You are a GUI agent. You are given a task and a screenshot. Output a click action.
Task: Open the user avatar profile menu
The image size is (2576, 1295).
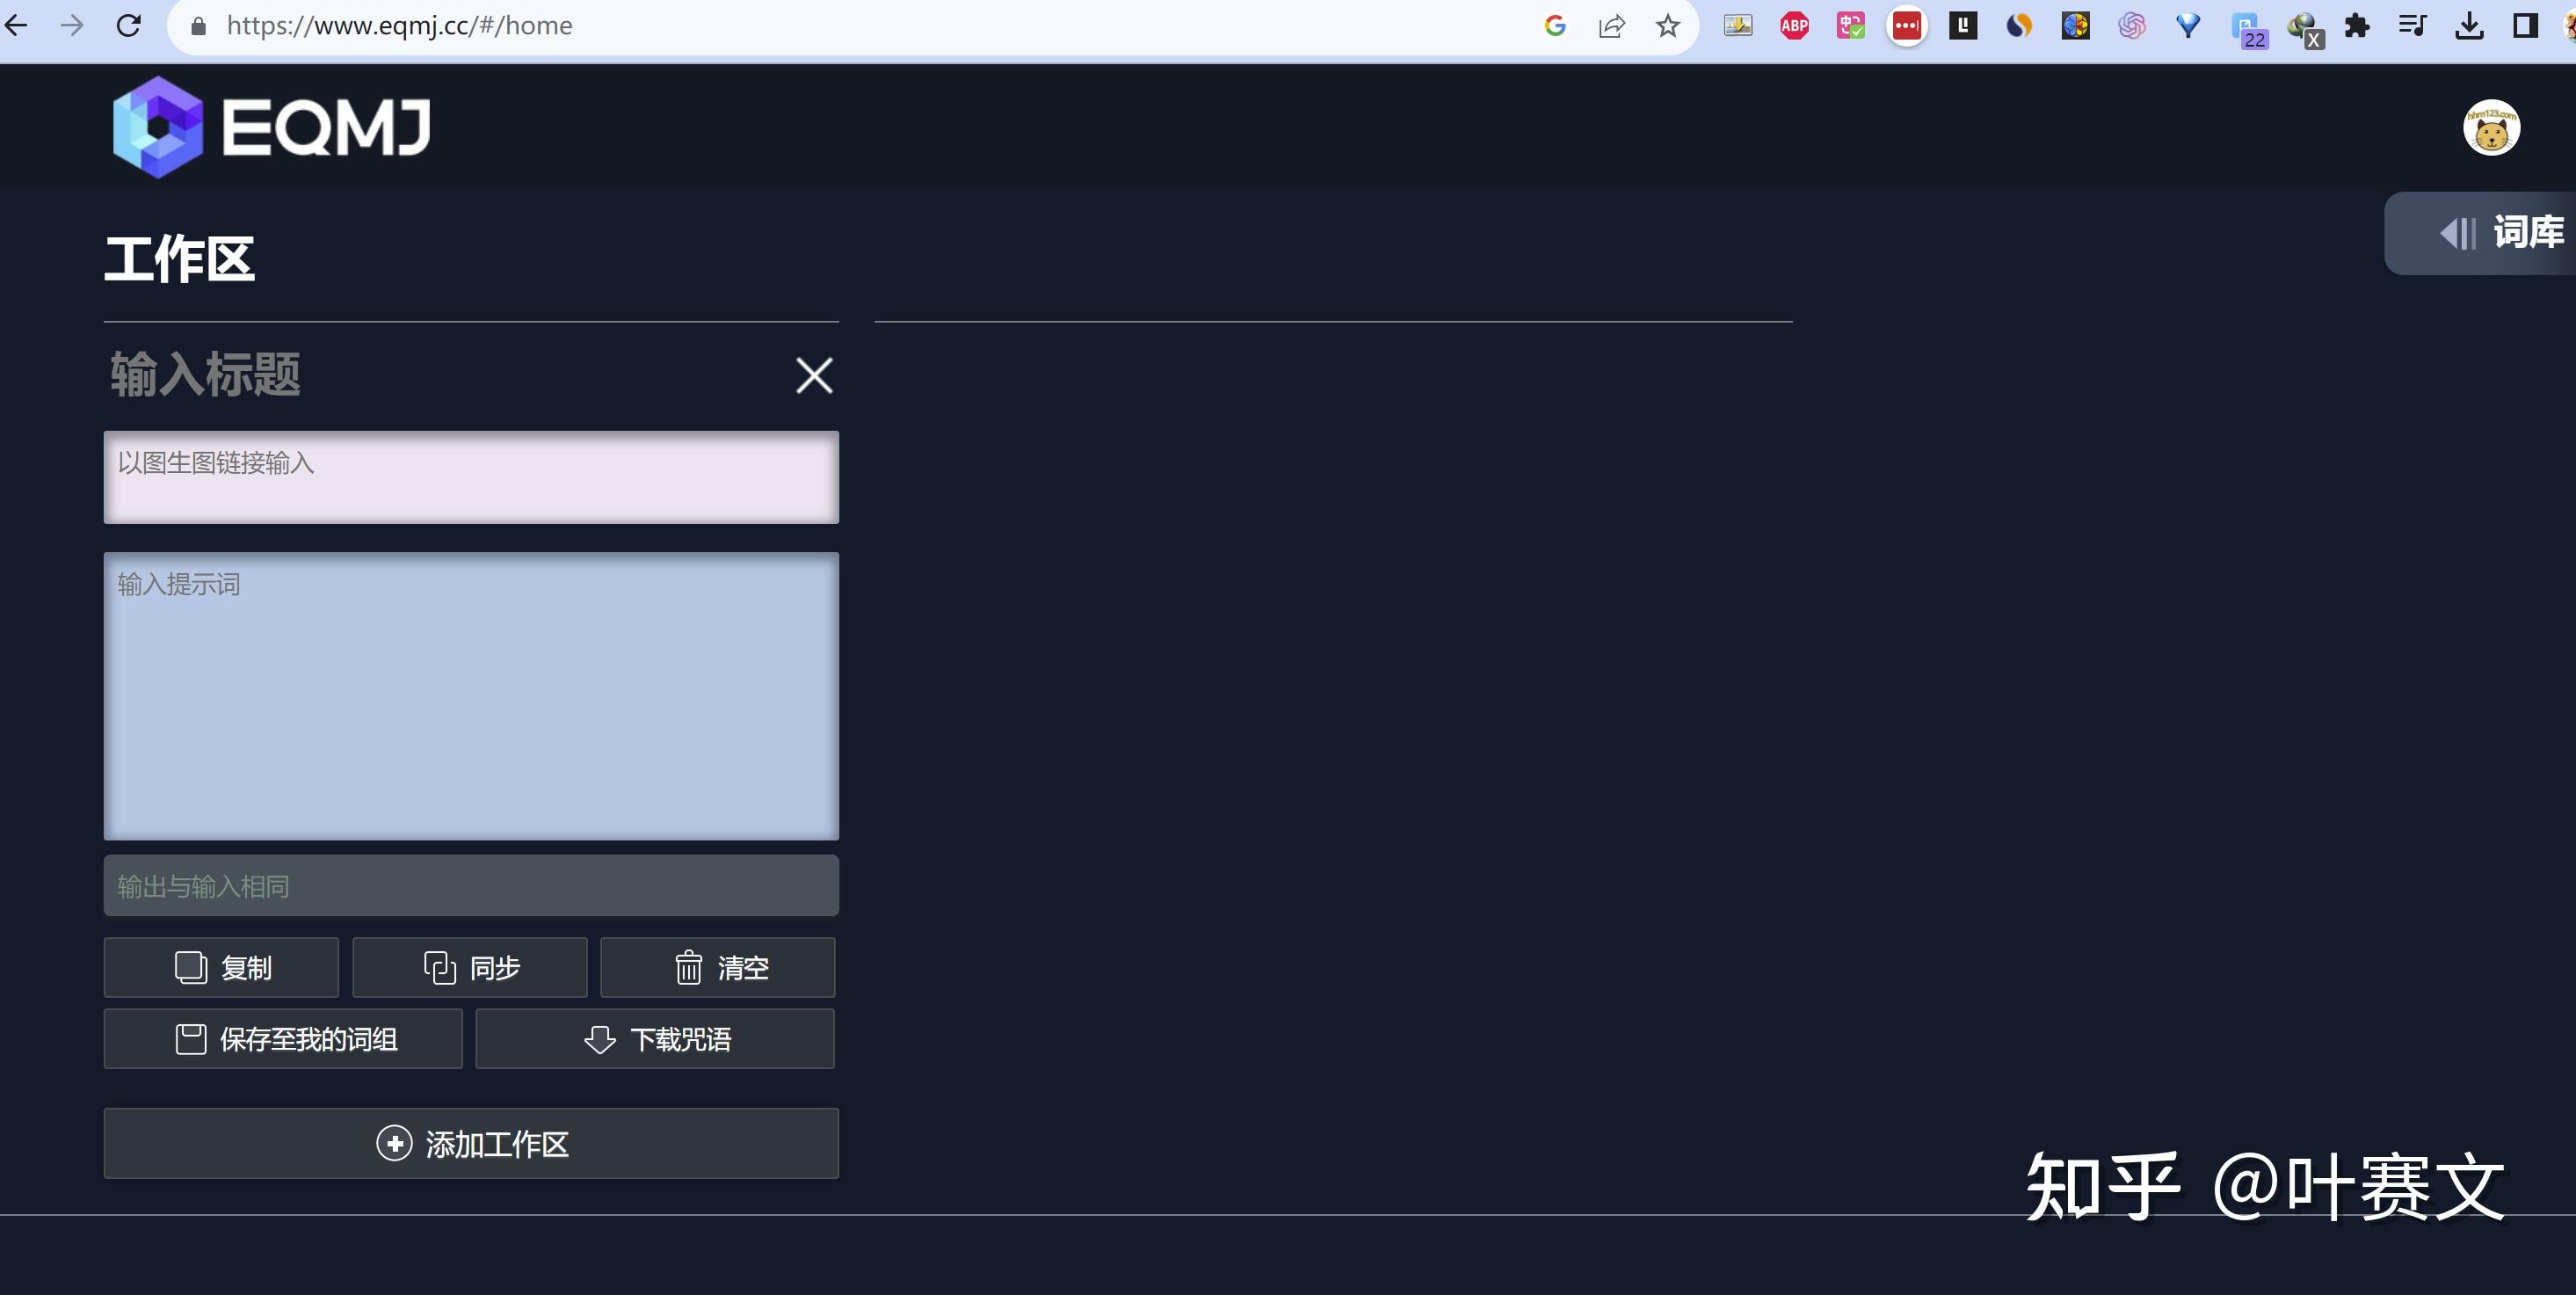[x=2490, y=128]
